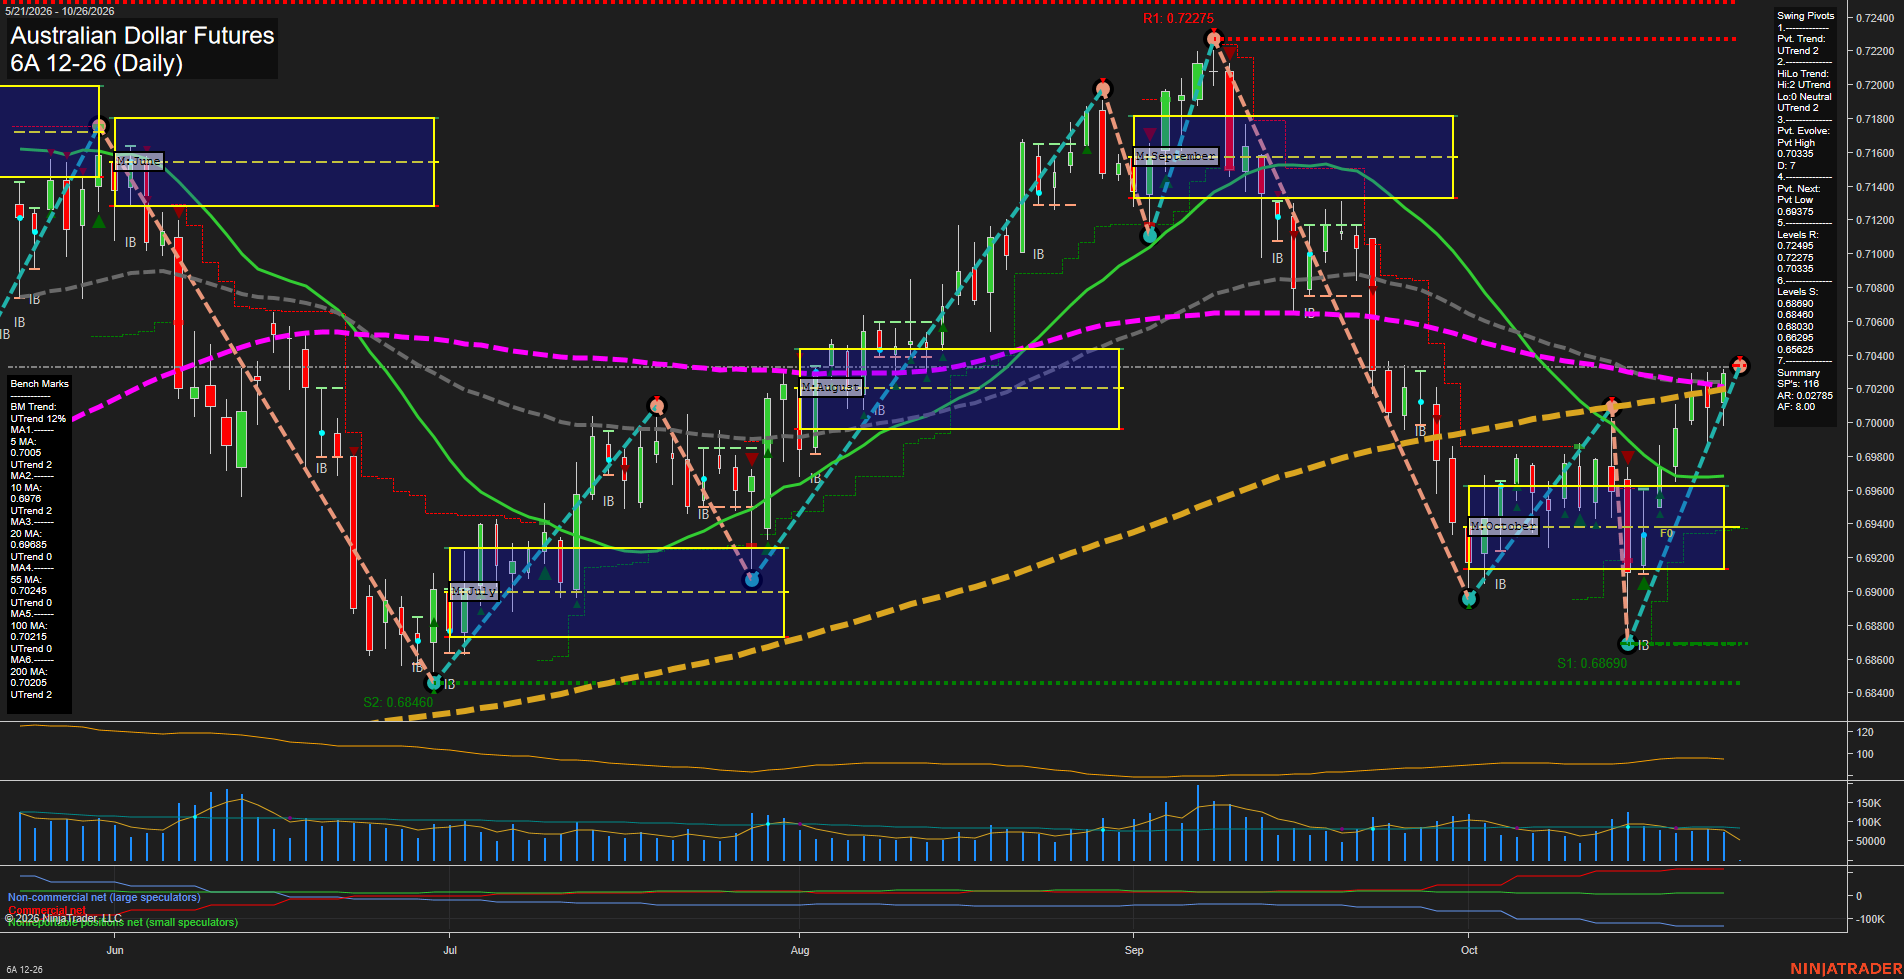Click the Non-commercial net large speculators legend
Viewport: 1904px width, 979px height.
pos(104,898)
